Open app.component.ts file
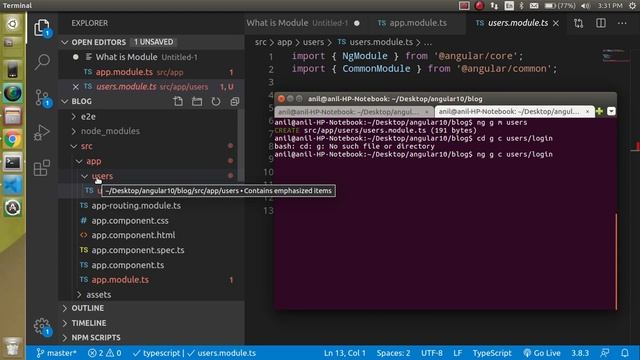 point(128,265)
